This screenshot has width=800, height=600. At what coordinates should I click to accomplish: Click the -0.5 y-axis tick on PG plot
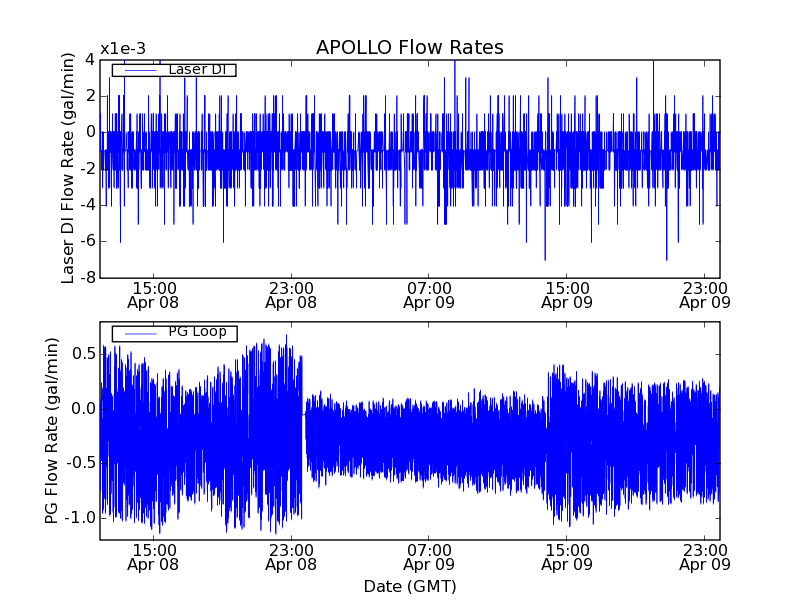coord(81,463)
